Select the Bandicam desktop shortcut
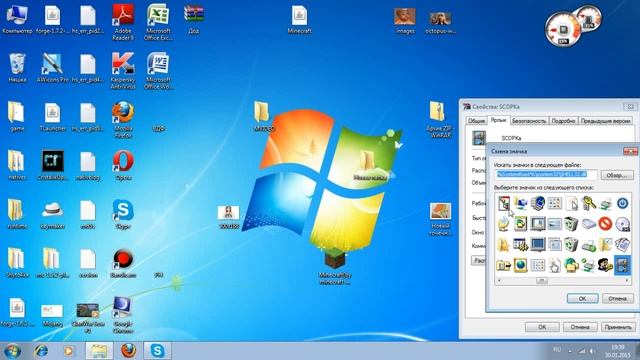 [x=123, y=263]
